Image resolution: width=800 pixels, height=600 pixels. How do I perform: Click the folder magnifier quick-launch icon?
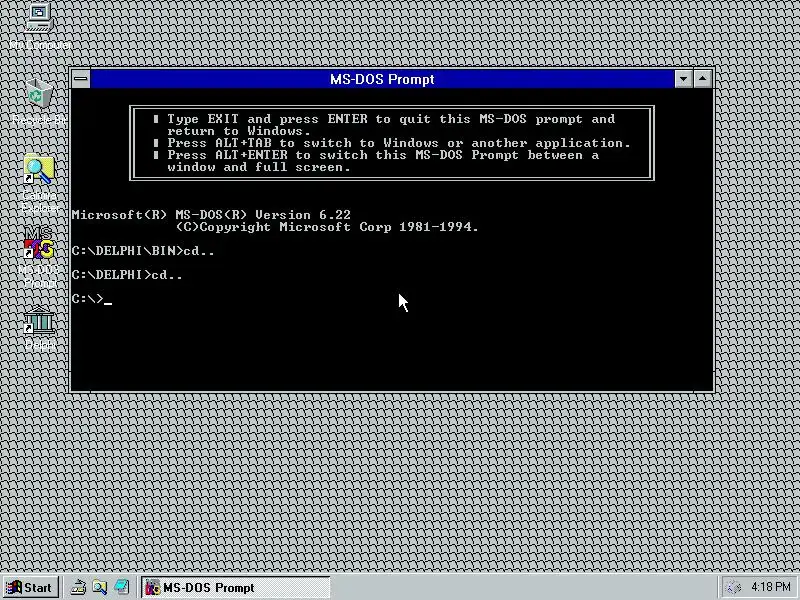click(100, 587)
